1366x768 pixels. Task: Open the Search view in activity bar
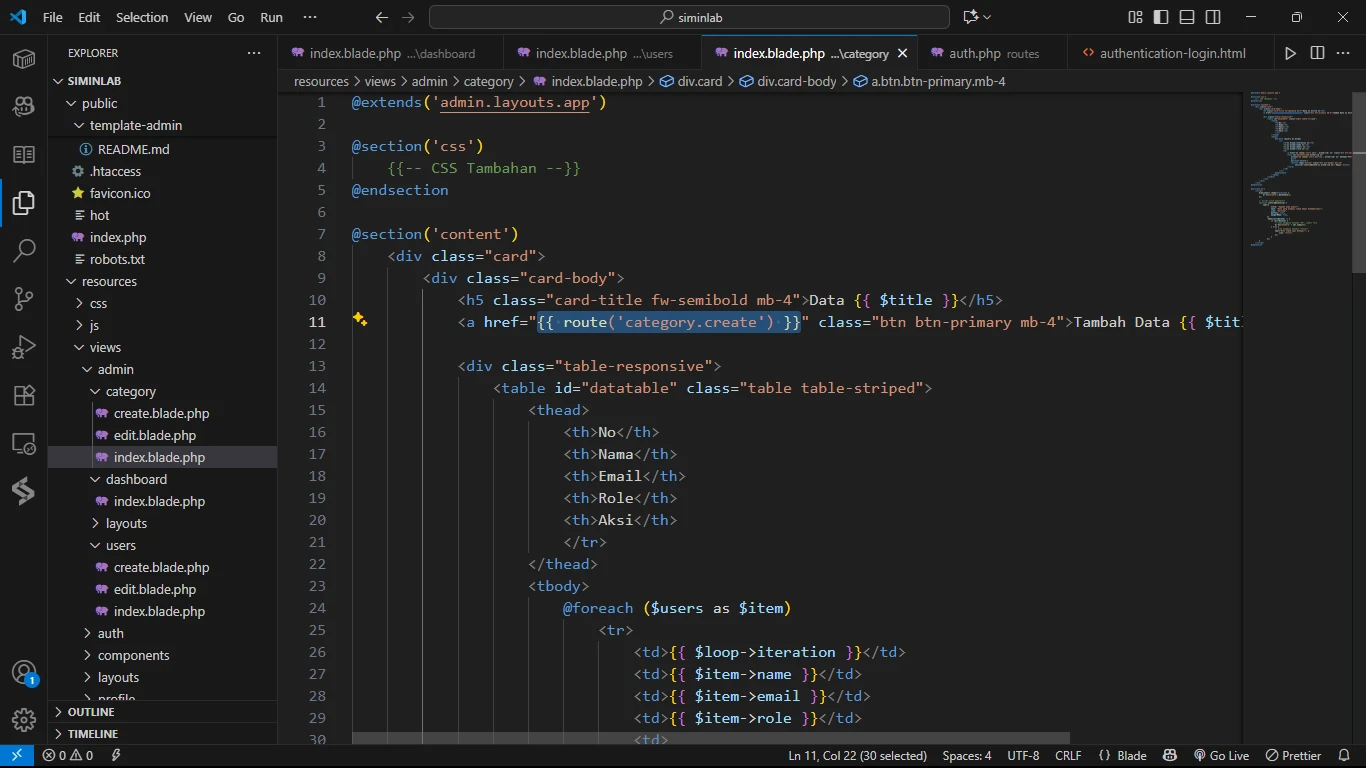(x=24, y=250)
